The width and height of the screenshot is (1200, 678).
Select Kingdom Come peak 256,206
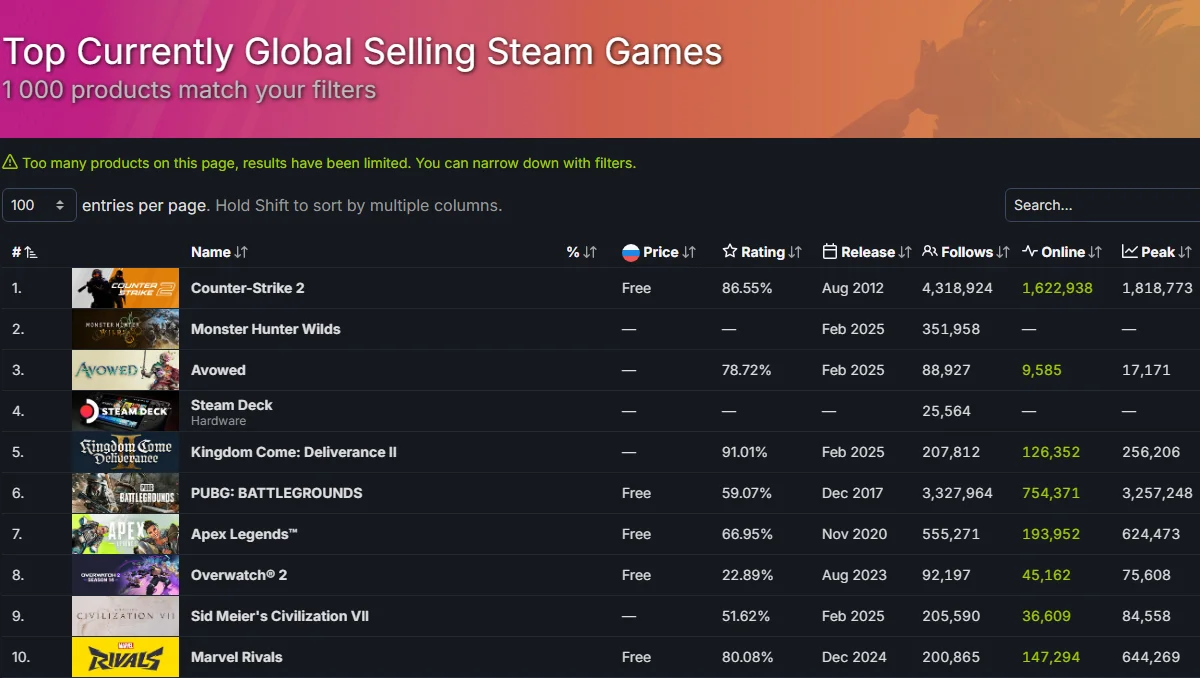click(x=1151, y=452)
